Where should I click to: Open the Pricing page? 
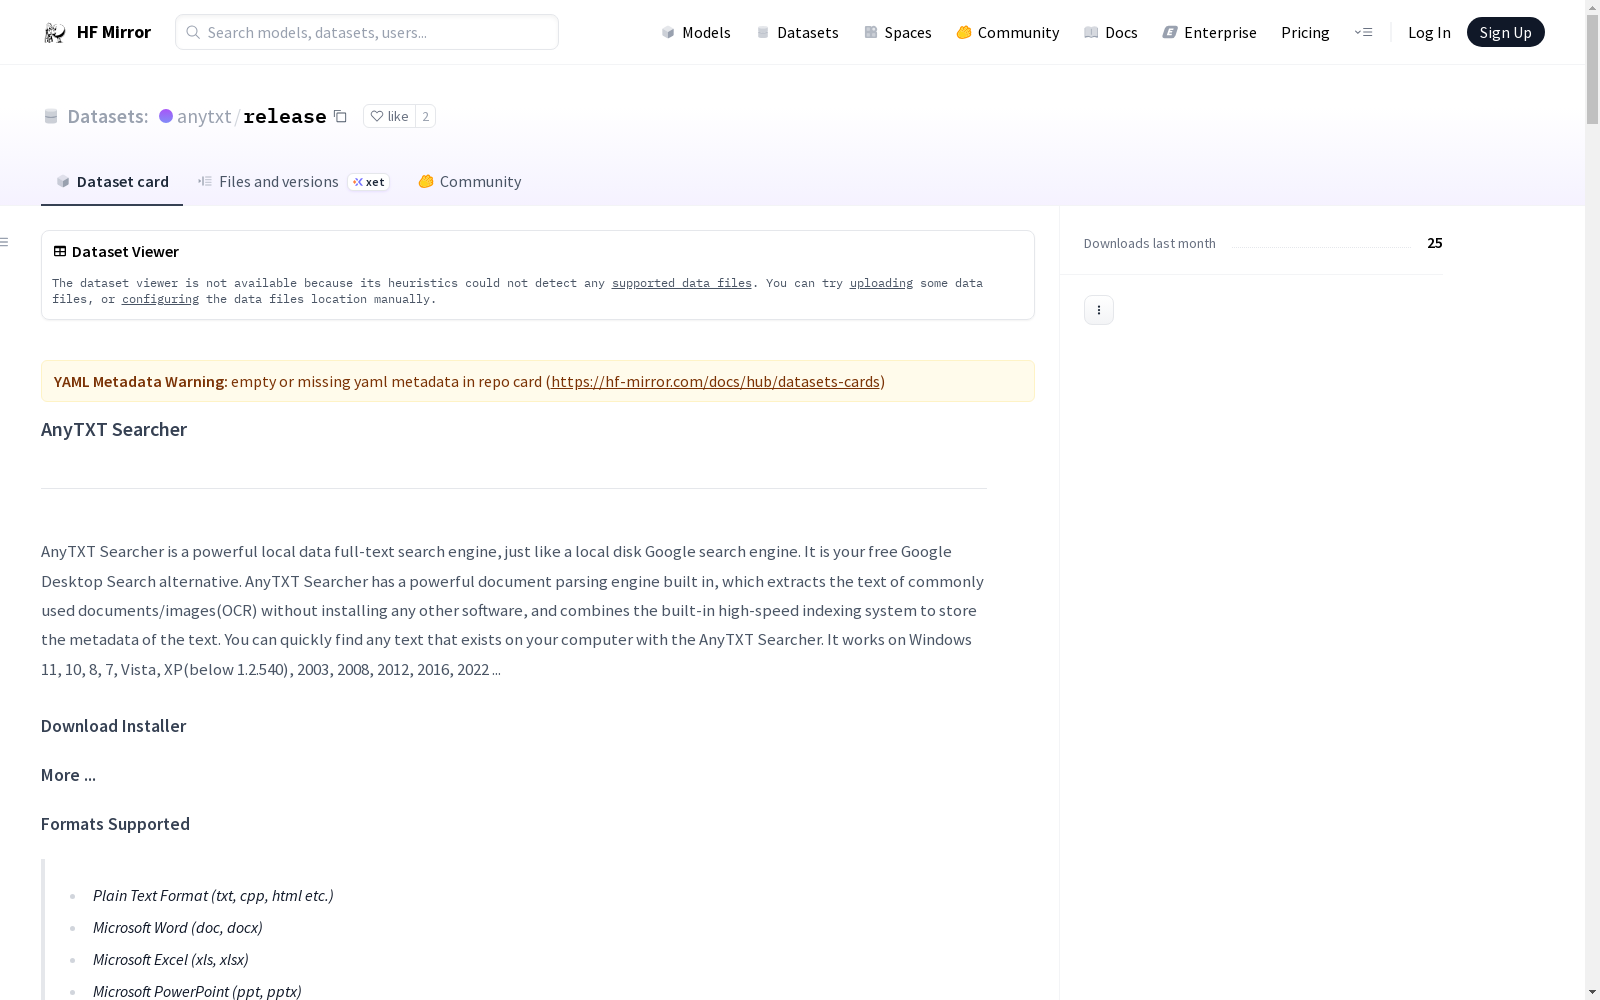(x=1305, y=32)
